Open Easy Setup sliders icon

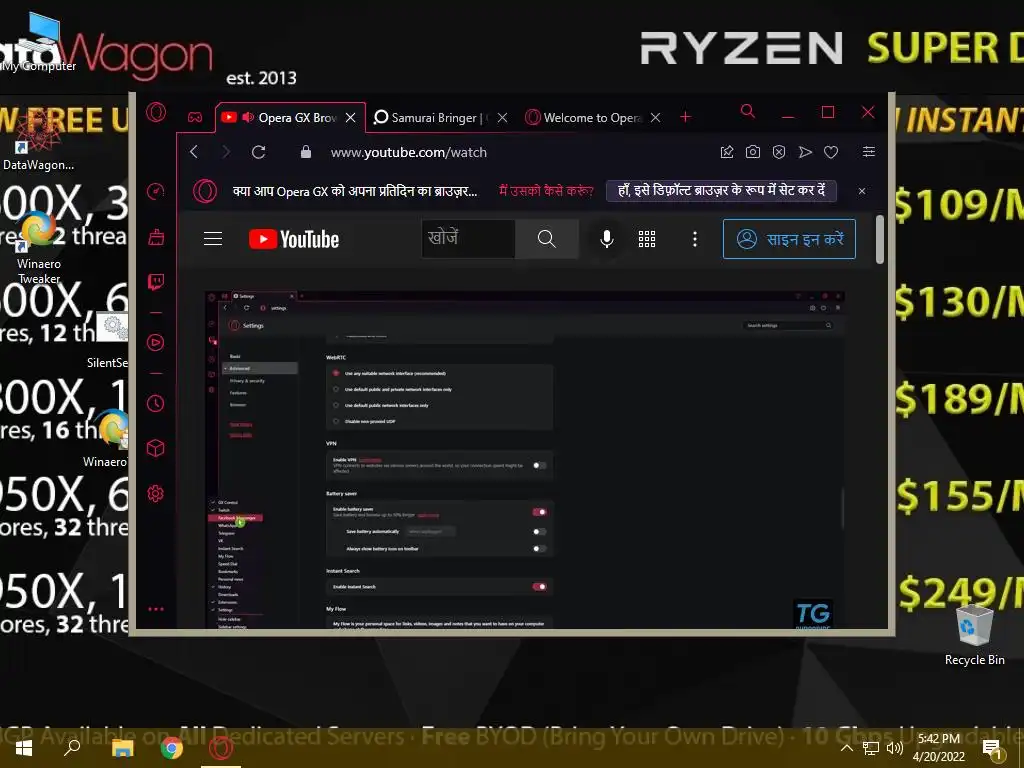(869, 152)
